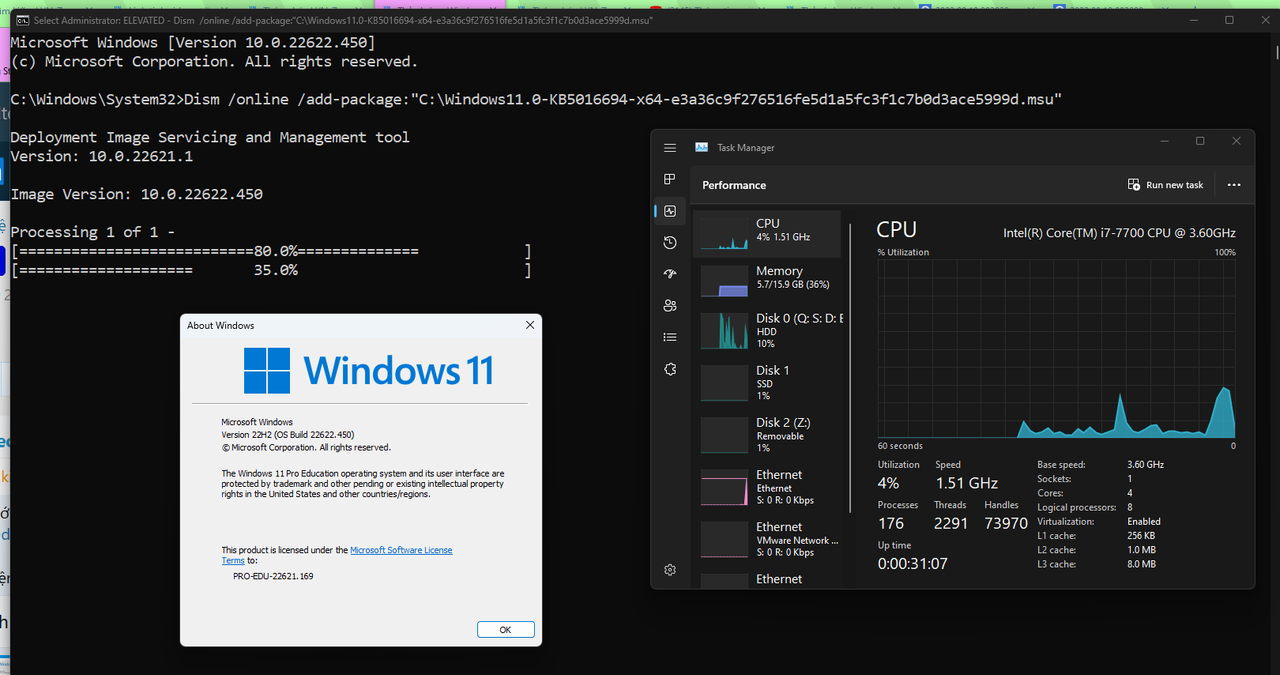Click Up time value 0:00:31:07
The height and width of the screenshot is (675, 1280).
pyautogui.click(x=913, y=563)
